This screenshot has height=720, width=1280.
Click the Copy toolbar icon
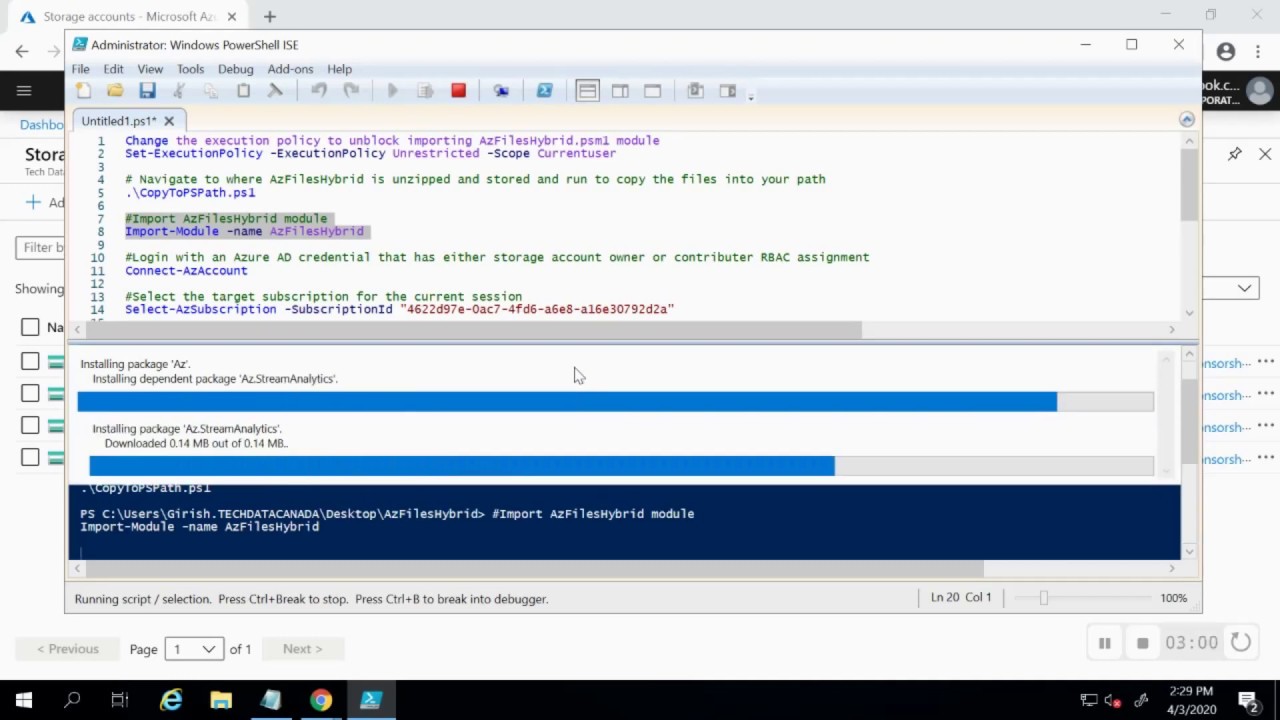[211, 91]
